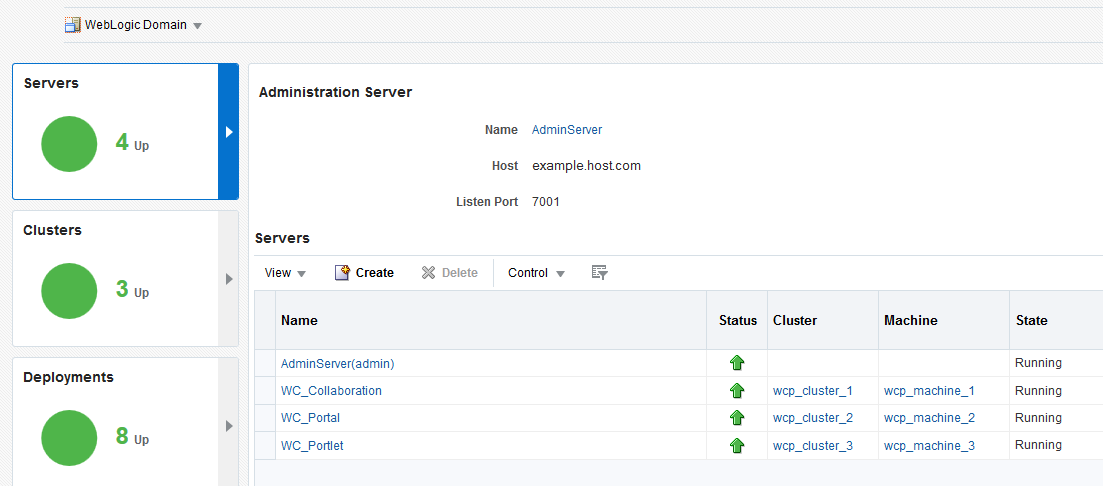1103x486 pixels.
Task: Click the 8 Up deployments count
Action: coord(132,437)
